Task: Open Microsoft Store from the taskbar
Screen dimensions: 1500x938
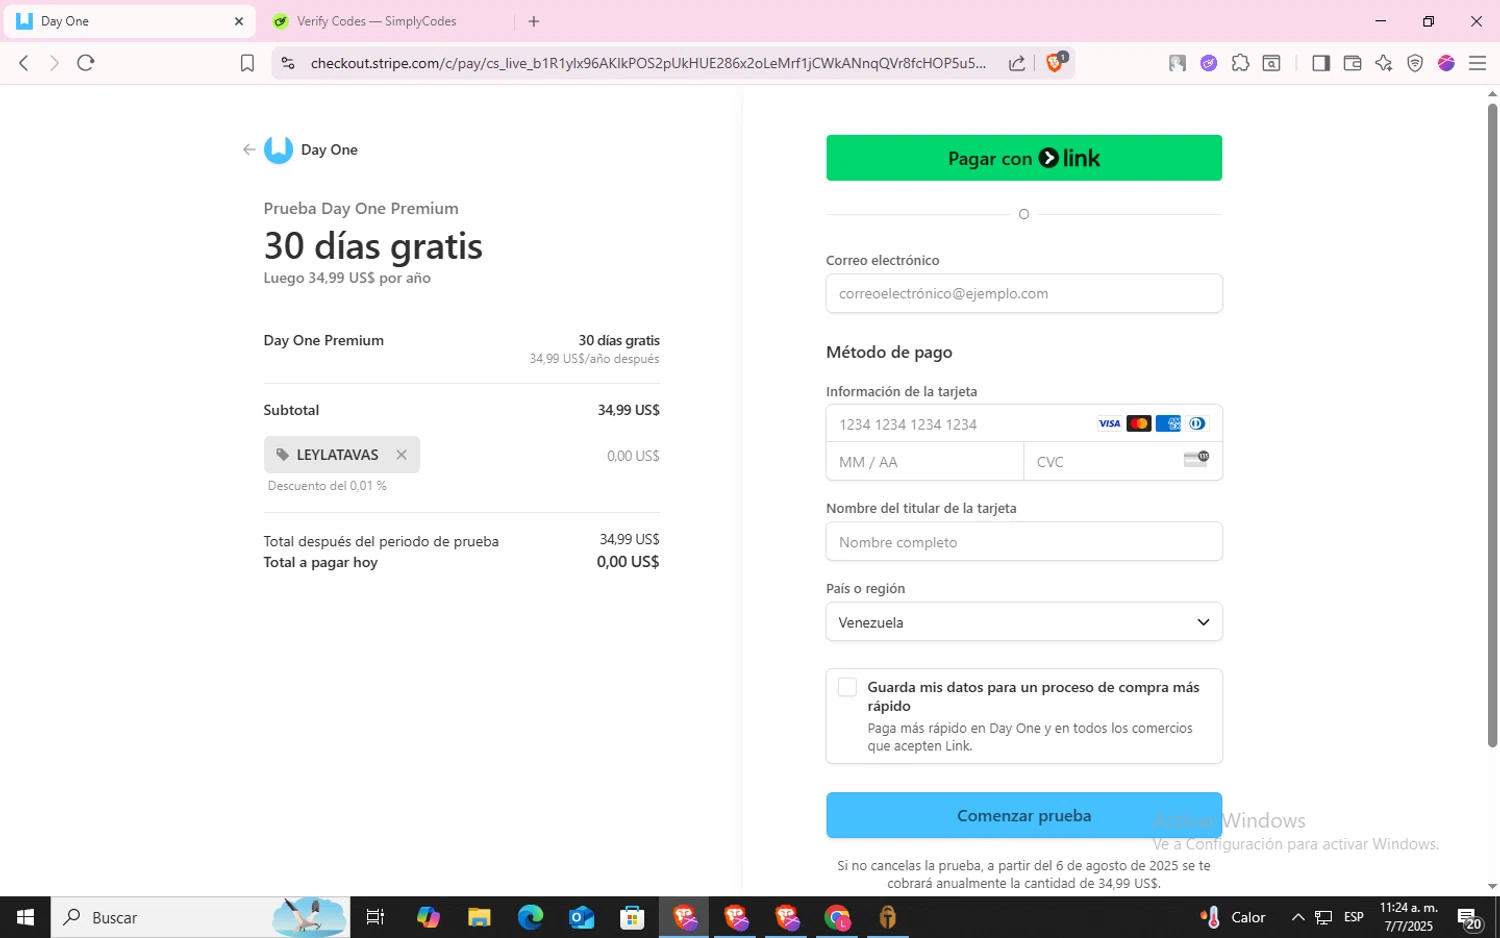Action: coord(632,917)
